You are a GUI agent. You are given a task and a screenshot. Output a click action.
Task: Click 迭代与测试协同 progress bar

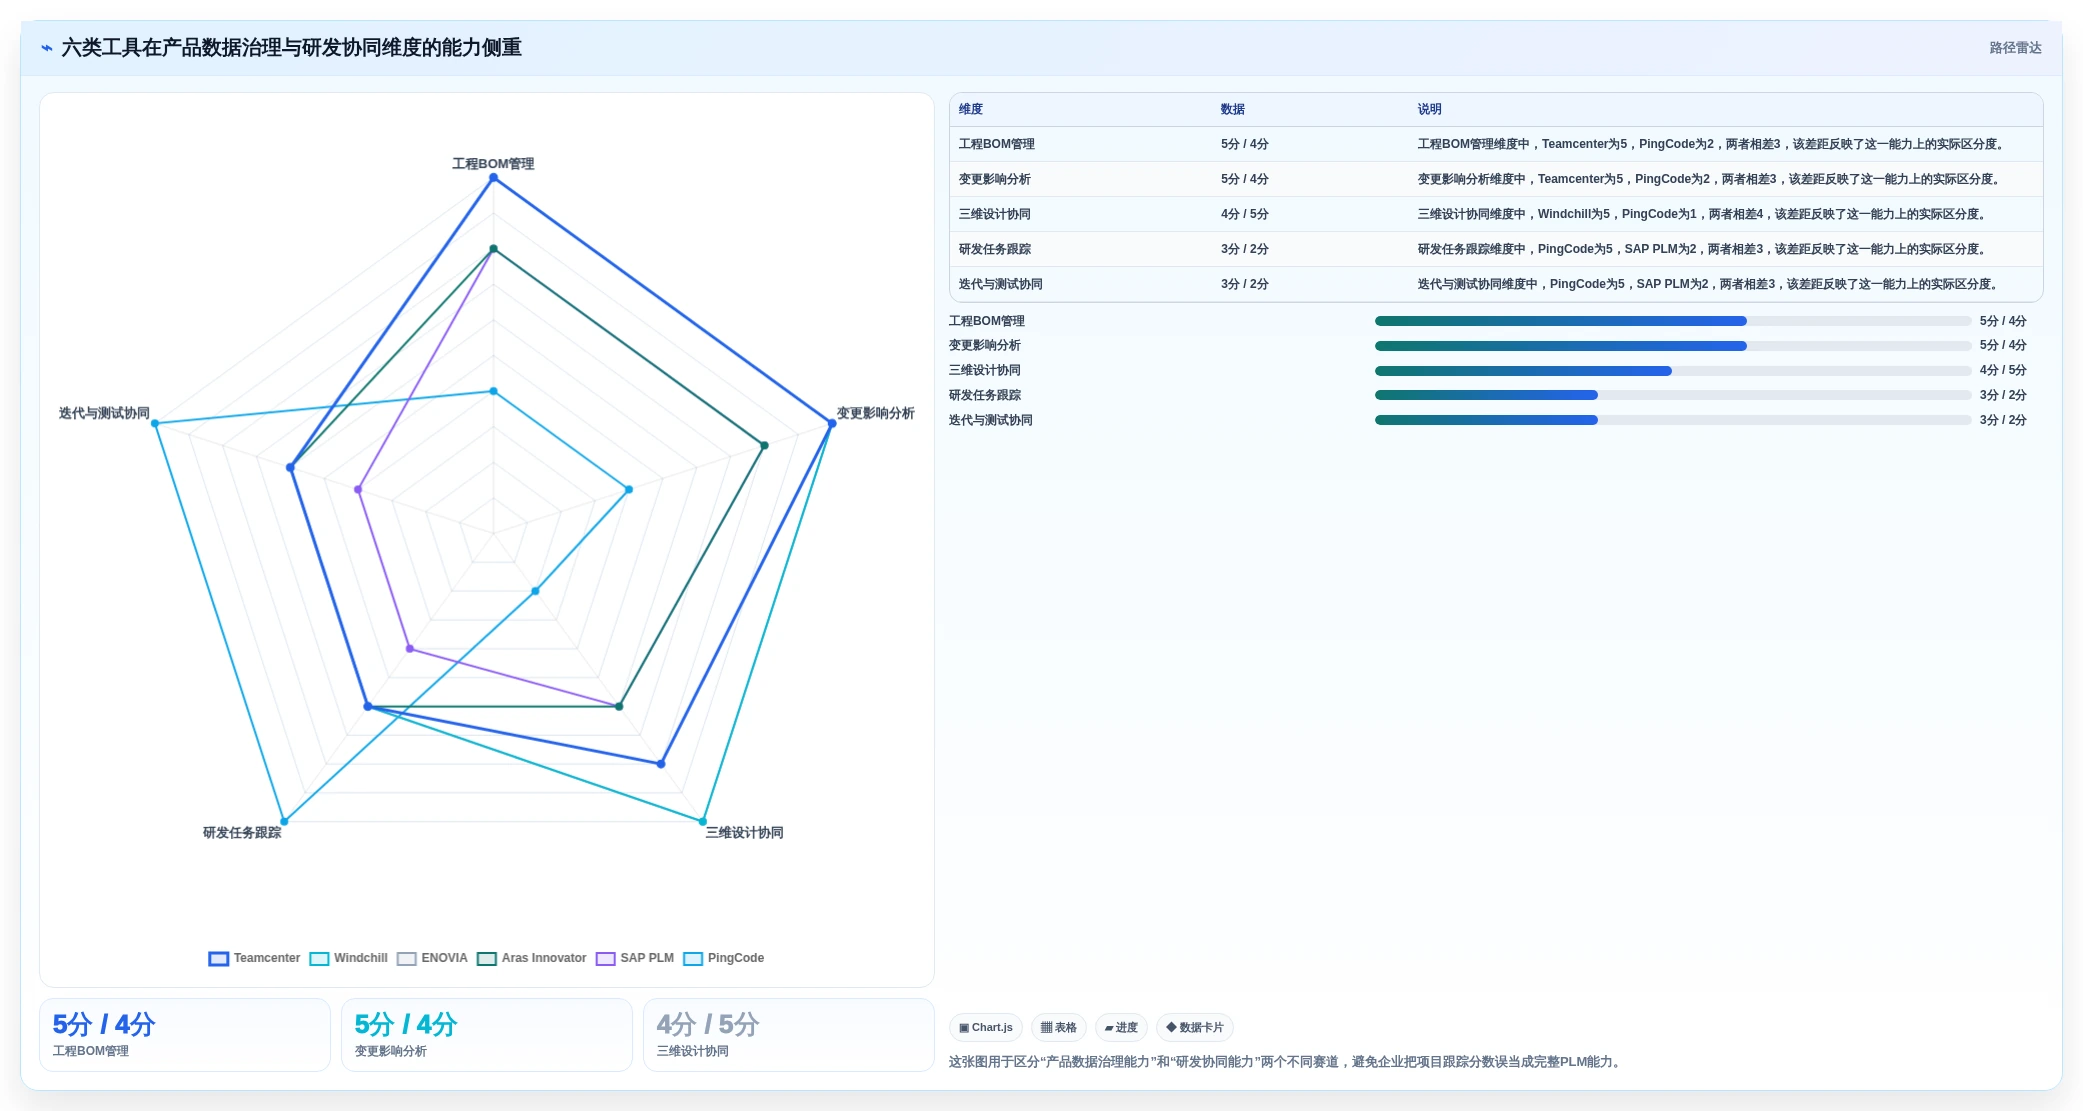coord(1673,420)
